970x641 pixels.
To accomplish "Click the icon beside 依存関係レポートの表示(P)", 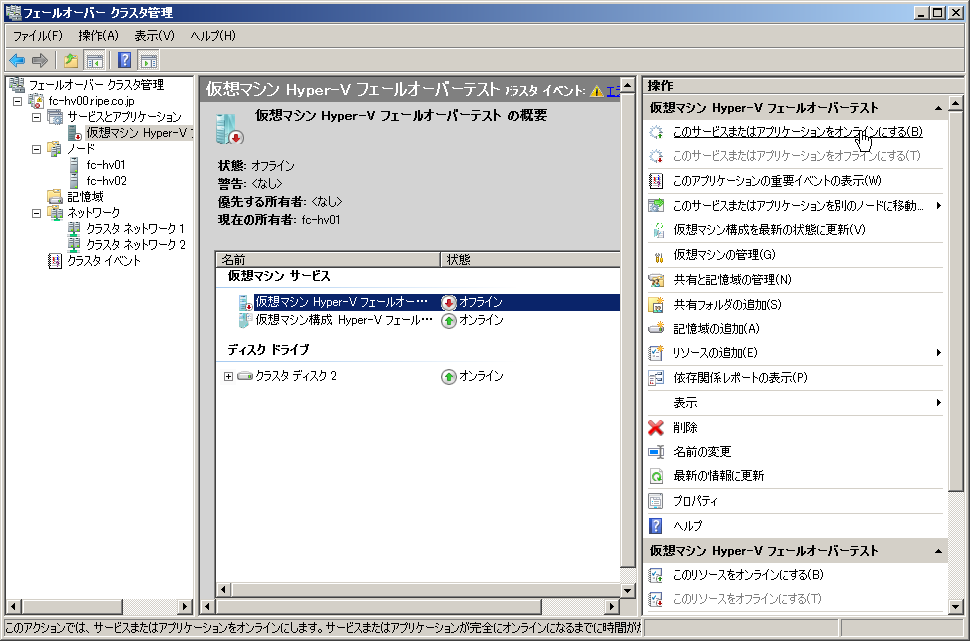I will pyautogui.click(x=656, y=377).
